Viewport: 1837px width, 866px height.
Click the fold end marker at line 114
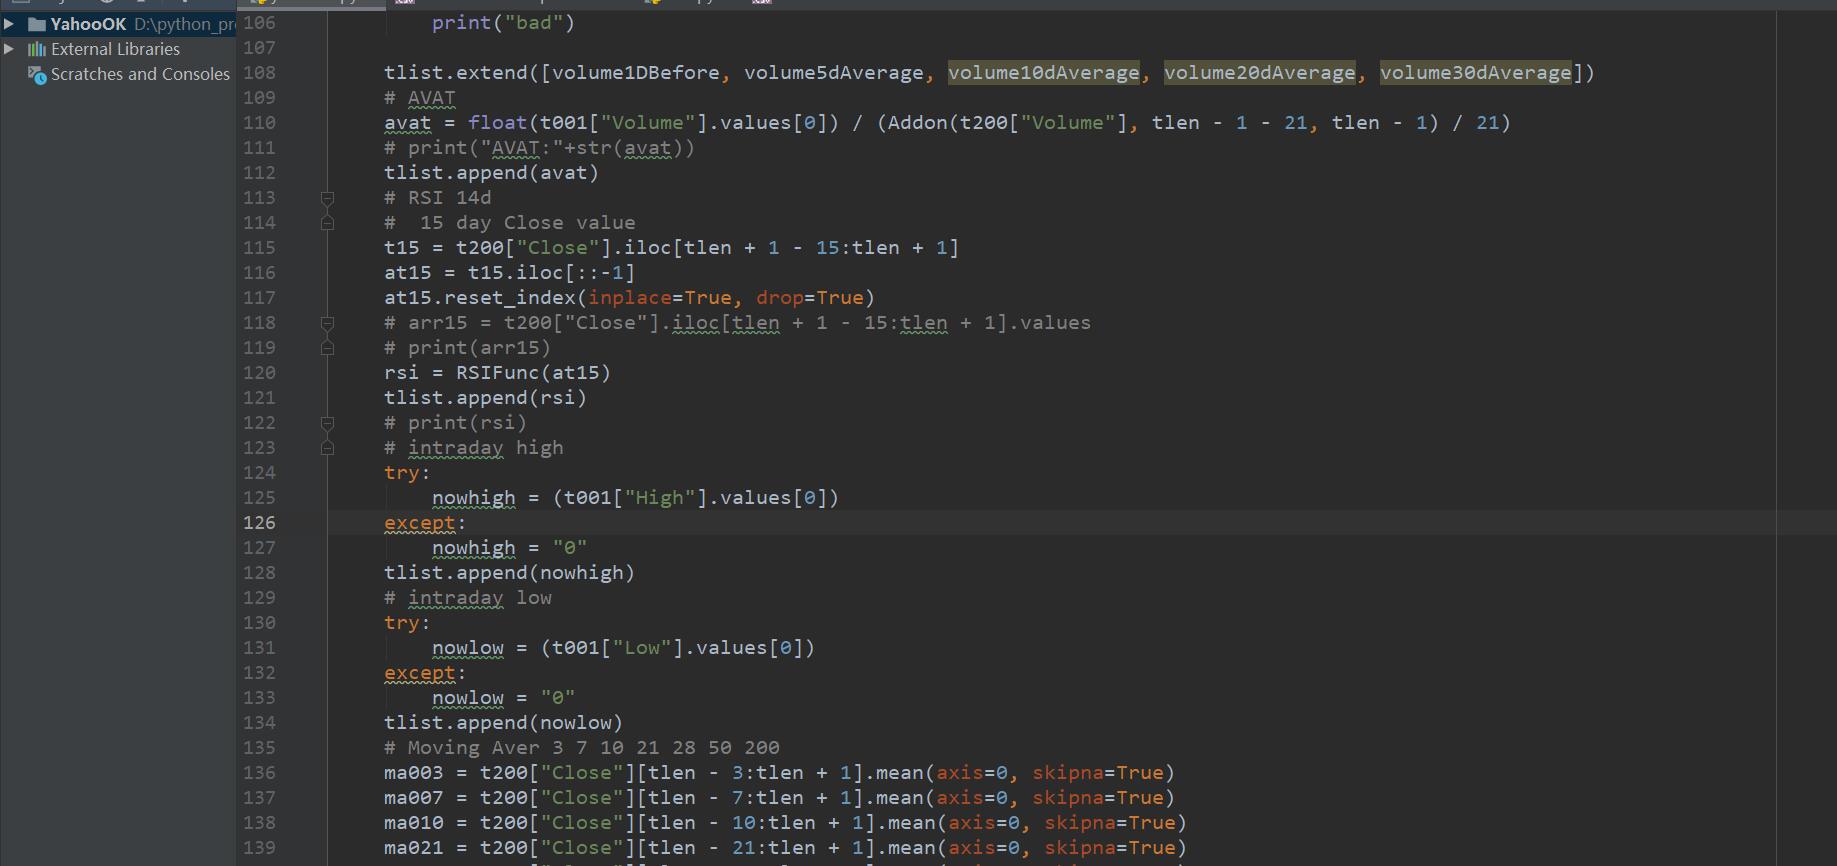point(327,223)
